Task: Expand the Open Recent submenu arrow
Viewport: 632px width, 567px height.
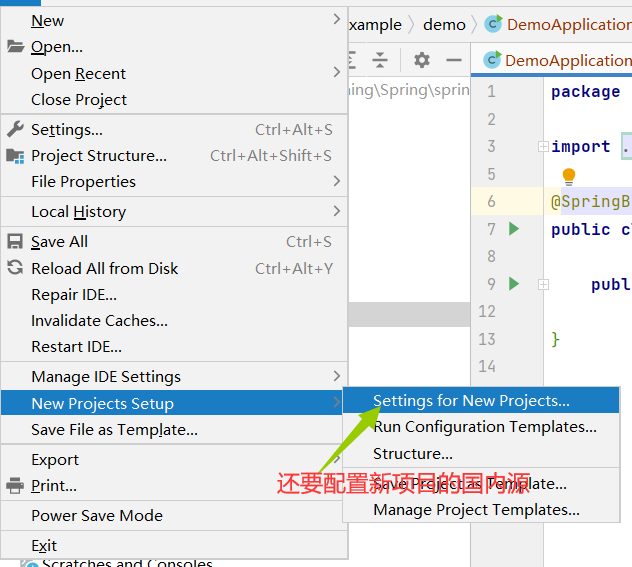Action: pyautogui.click(x=337, y=73)
